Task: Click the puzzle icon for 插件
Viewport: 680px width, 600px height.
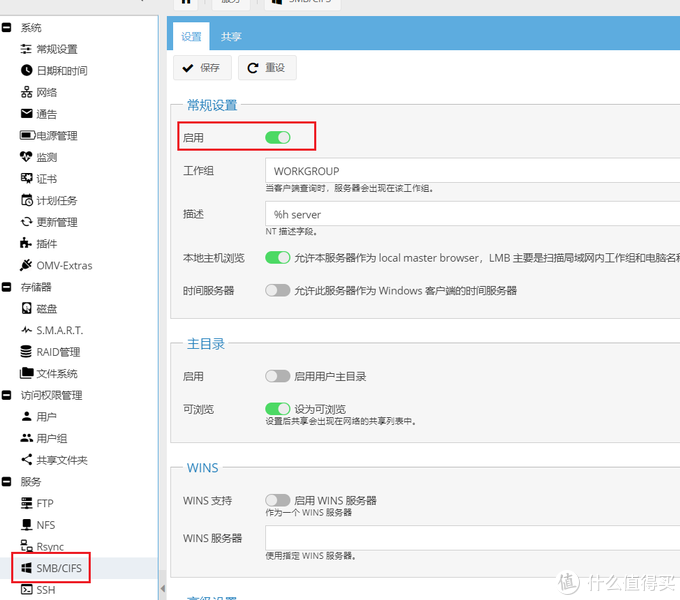Action: tap(26, 243)
